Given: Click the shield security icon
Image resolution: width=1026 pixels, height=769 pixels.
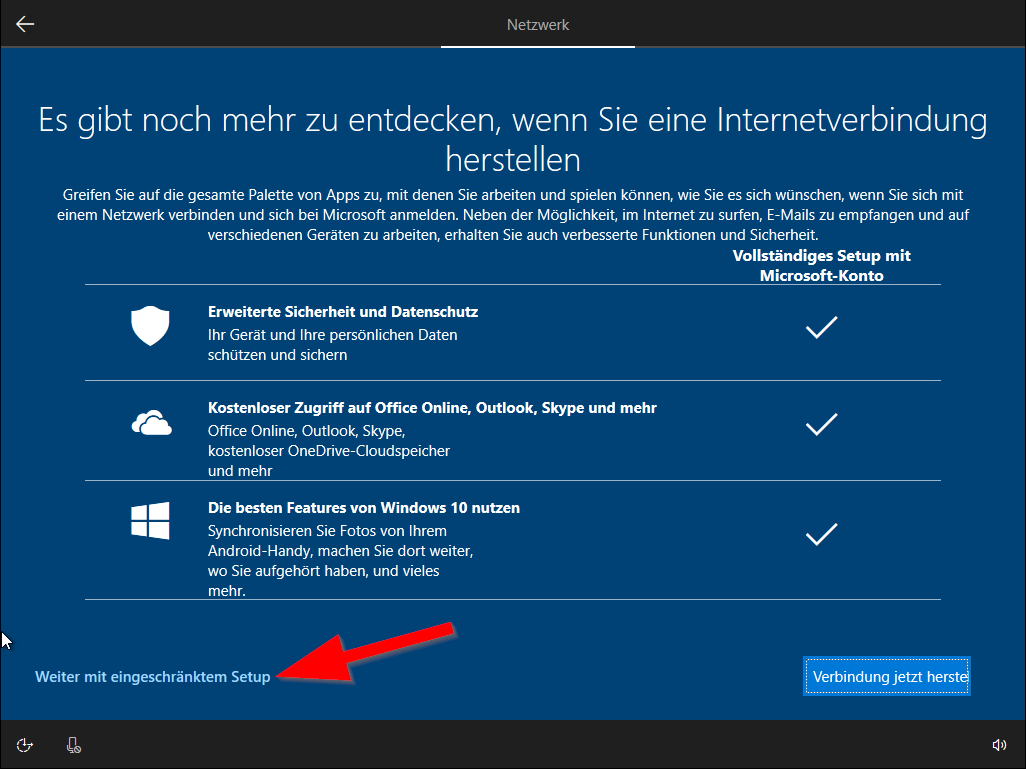Looking at the screenshot, I should tap(150, 325).
